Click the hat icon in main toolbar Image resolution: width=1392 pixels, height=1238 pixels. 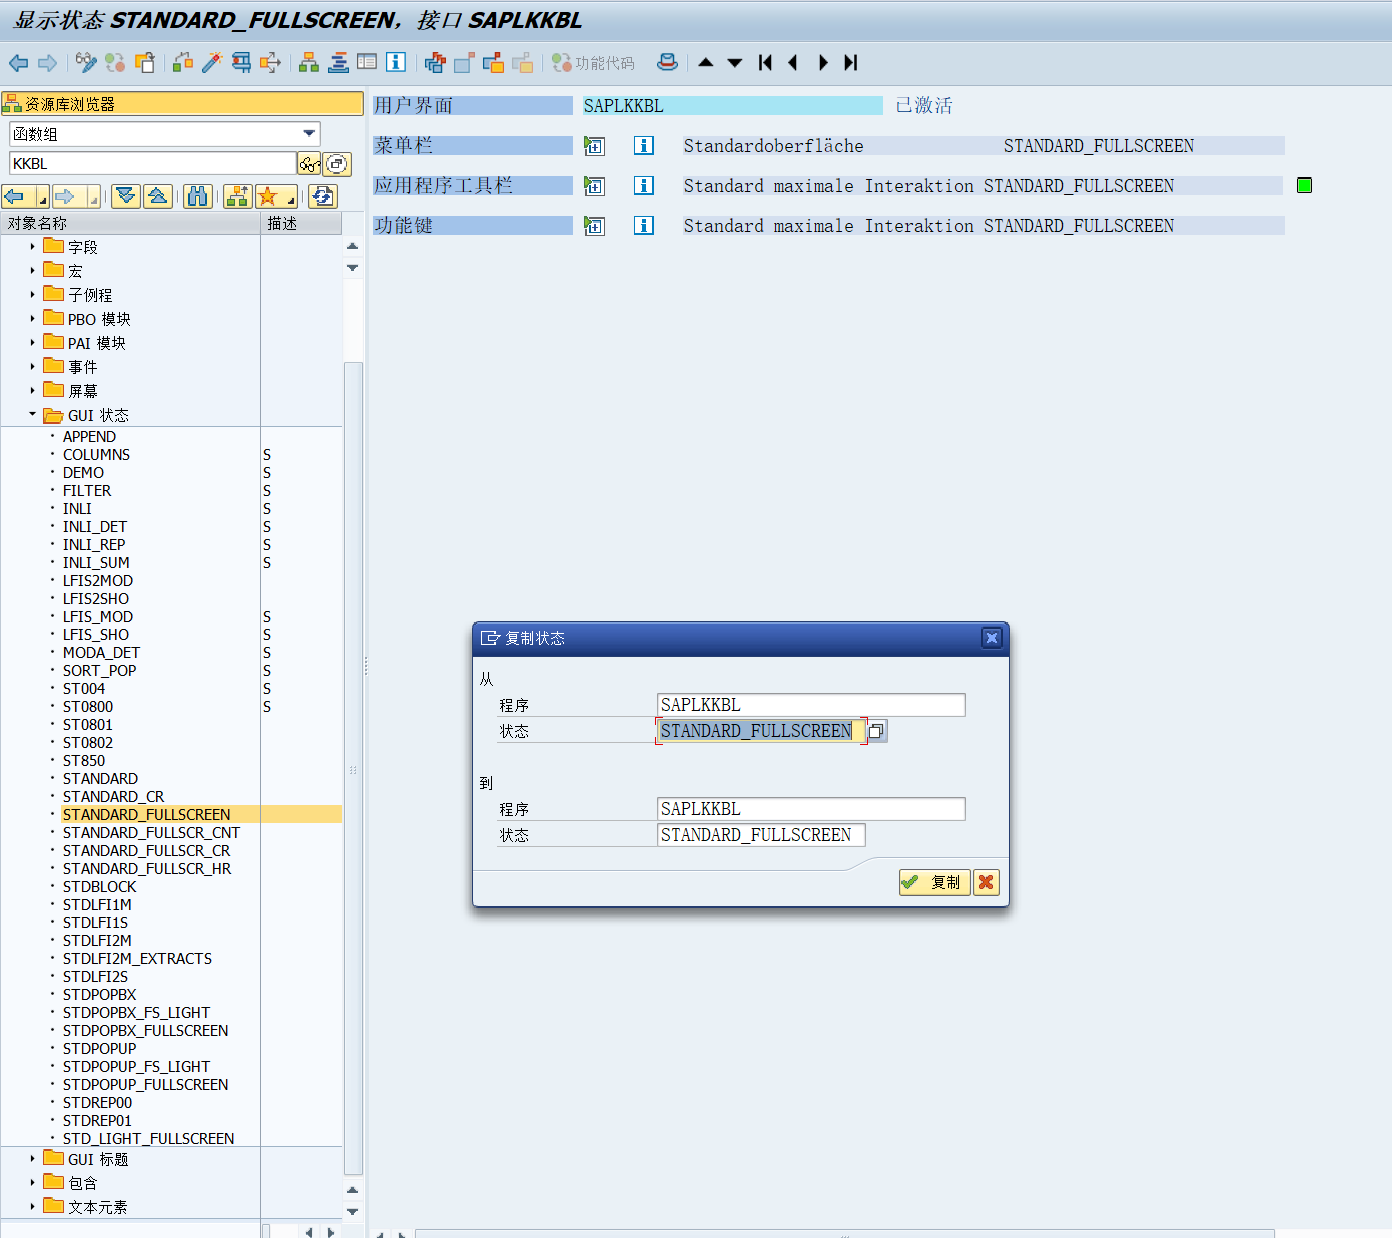click(667, 63)
